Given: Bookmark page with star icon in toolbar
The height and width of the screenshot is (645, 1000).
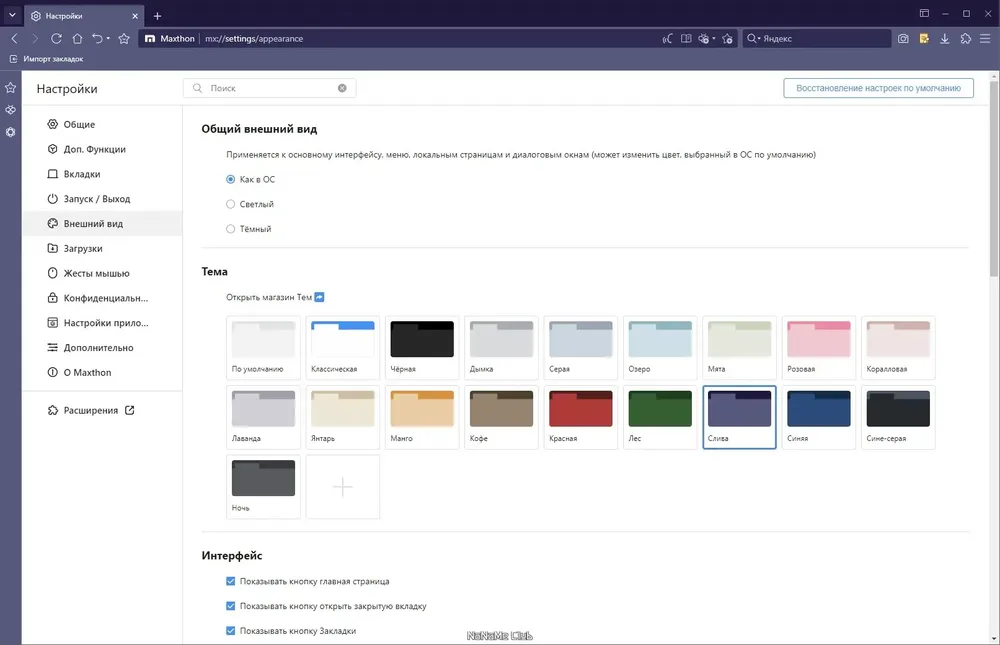Looking at the screenshot, I should 124,38.
